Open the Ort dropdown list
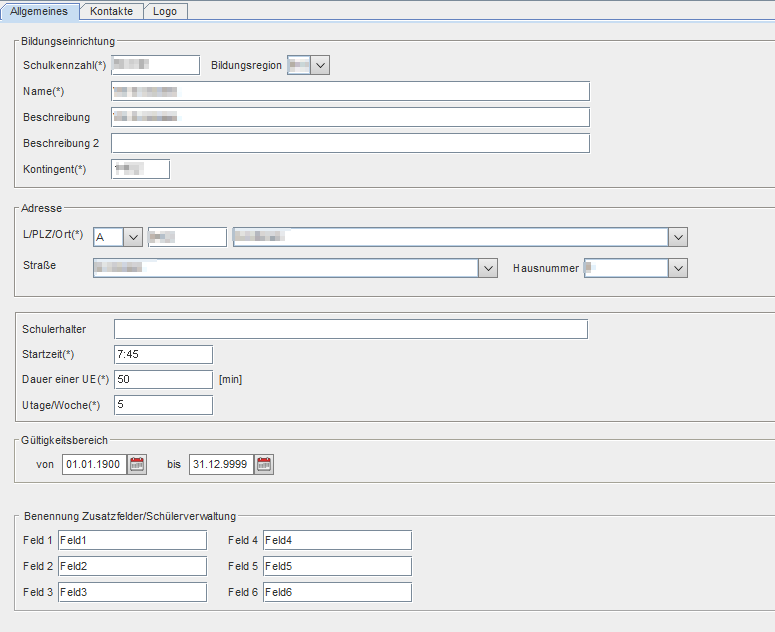775x632 pixels. tap(678, 237)
